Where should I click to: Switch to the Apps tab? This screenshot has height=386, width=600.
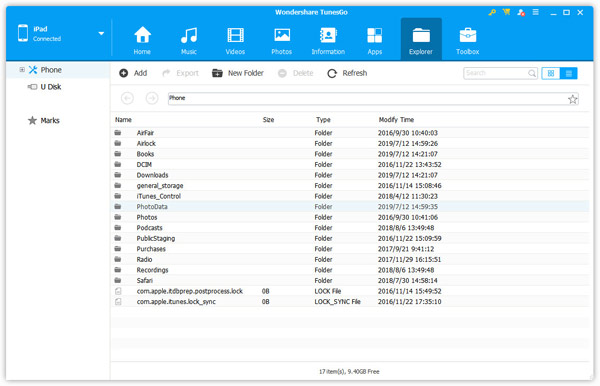click(x=375, y=40)
